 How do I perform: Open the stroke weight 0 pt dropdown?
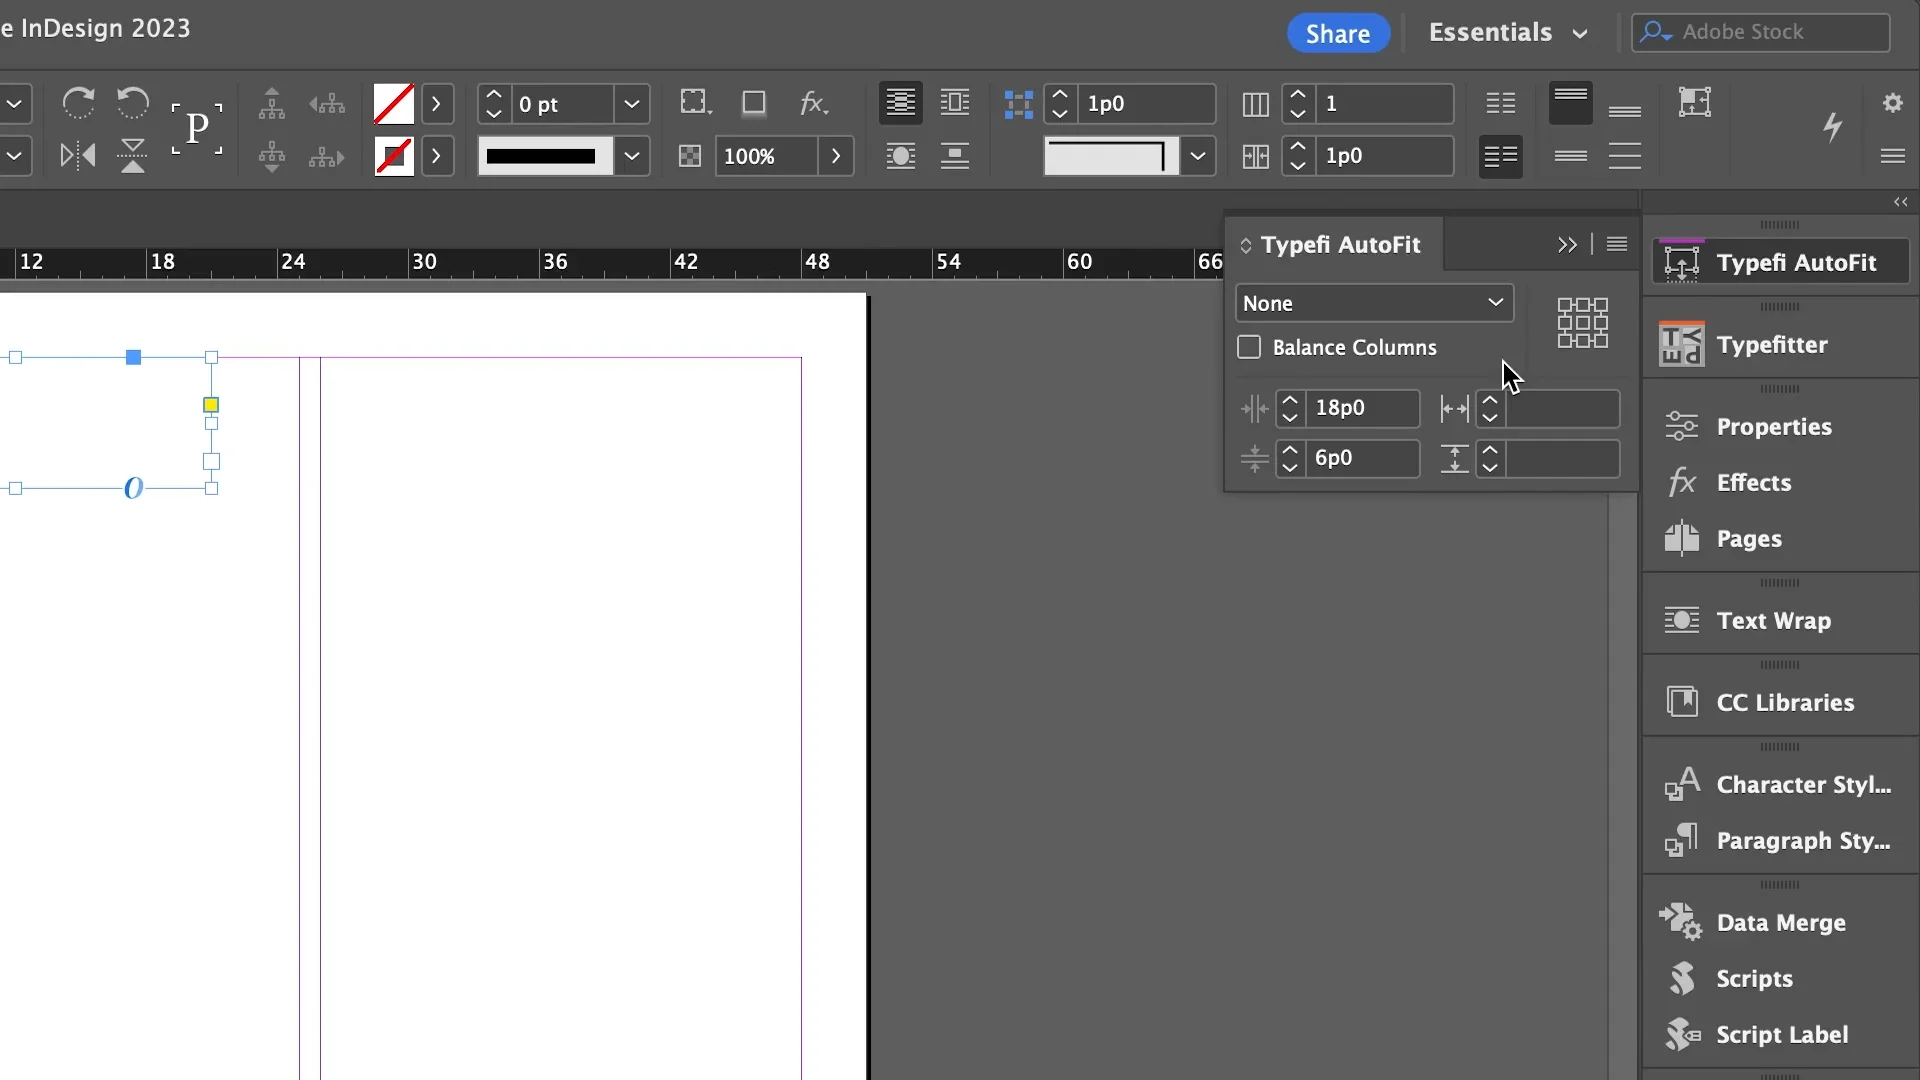632,104
